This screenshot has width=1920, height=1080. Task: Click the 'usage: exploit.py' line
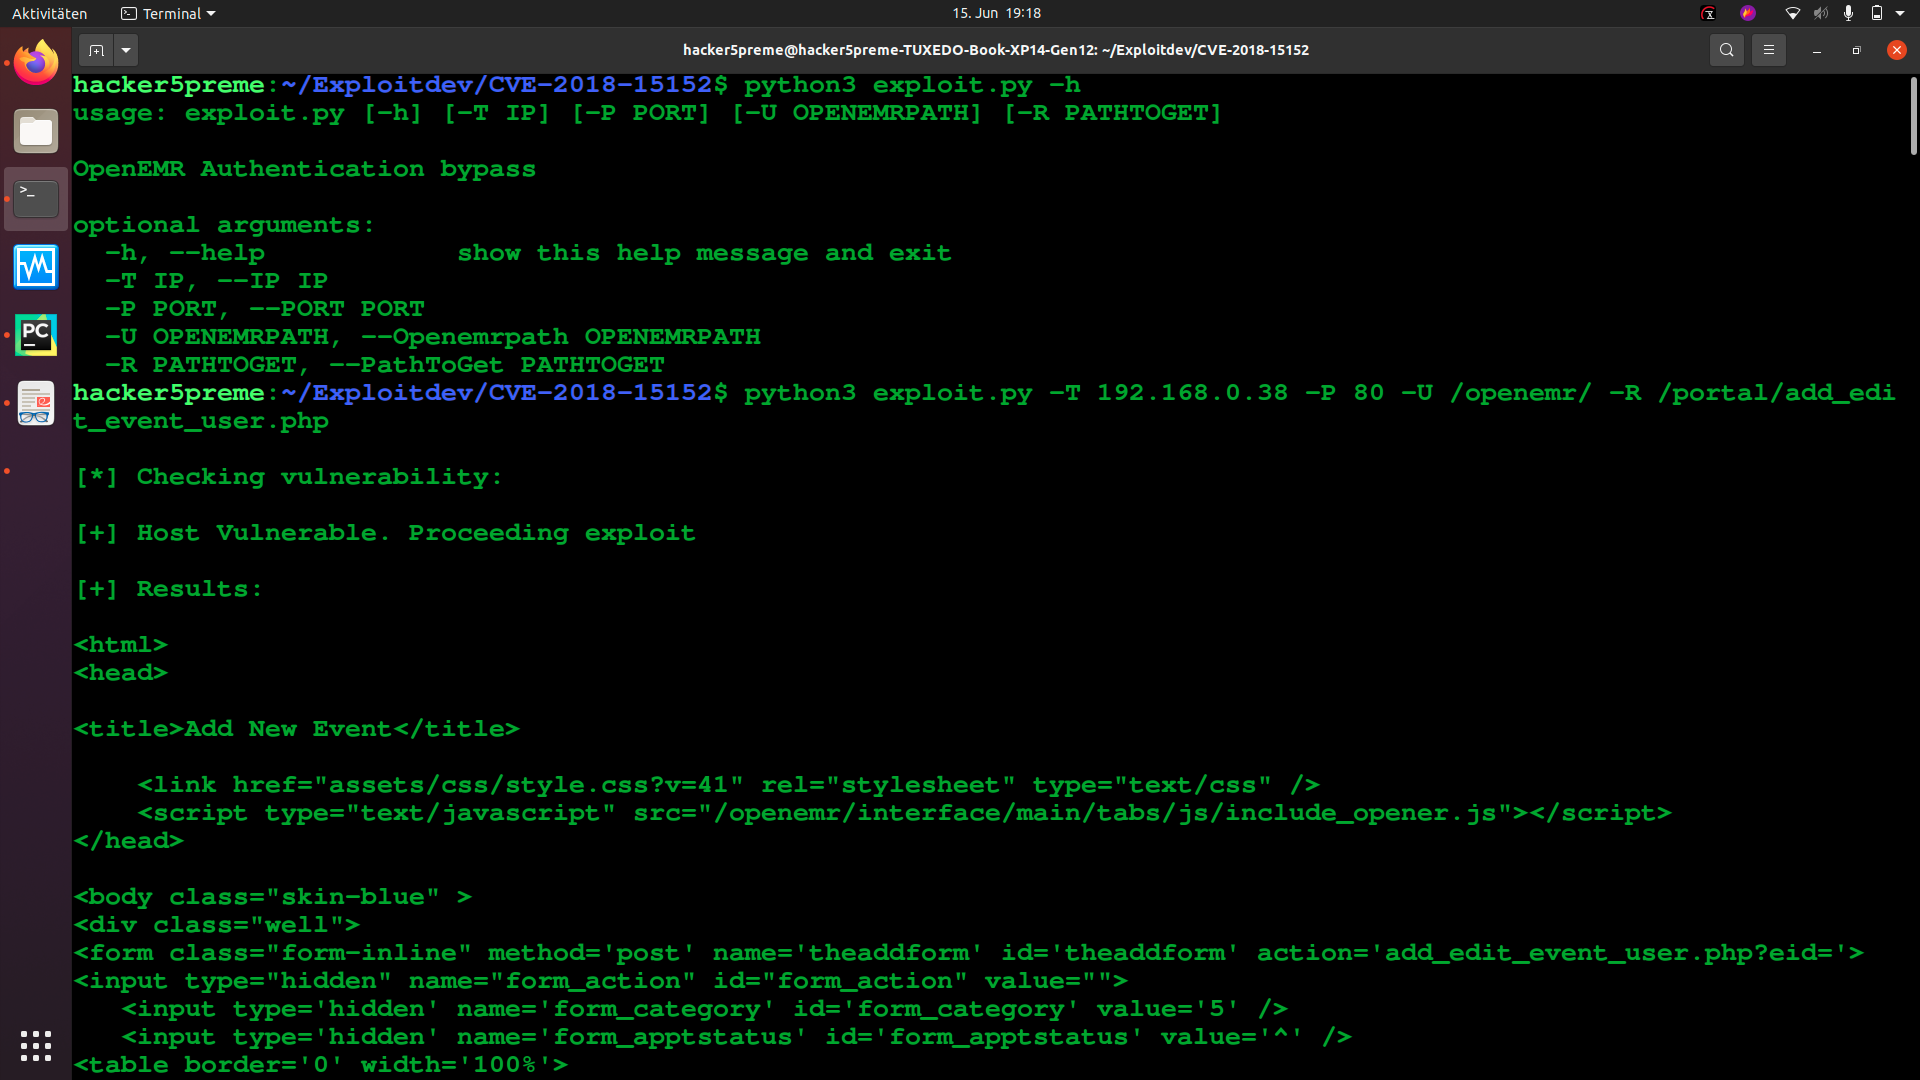click(647, 113)
